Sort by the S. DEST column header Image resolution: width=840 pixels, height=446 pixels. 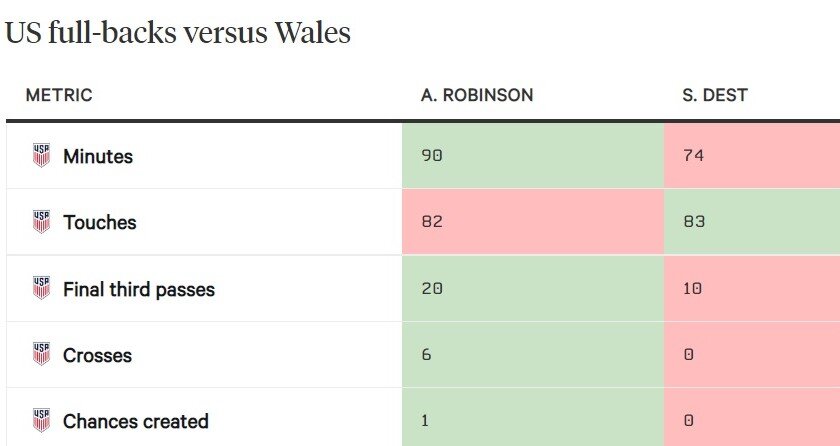(x=715, y=96)
